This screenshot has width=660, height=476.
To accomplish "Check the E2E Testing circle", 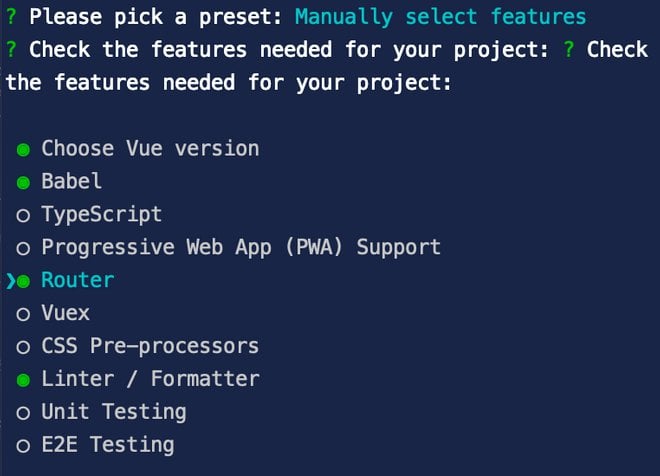I will tap(23, 446).
